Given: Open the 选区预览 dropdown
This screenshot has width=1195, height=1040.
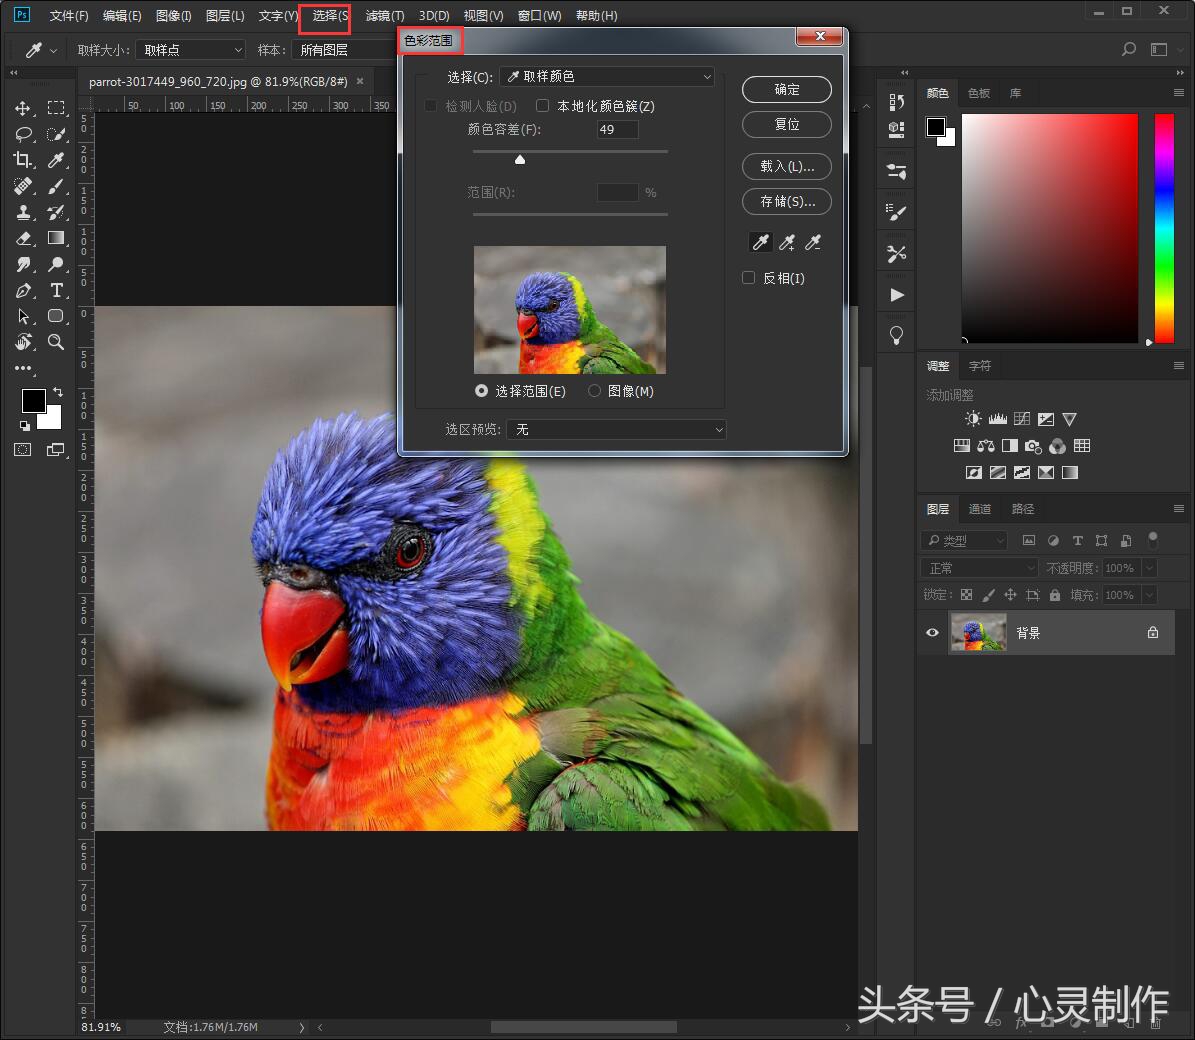Looking at the screenshot, I should (x=616, y=430).
